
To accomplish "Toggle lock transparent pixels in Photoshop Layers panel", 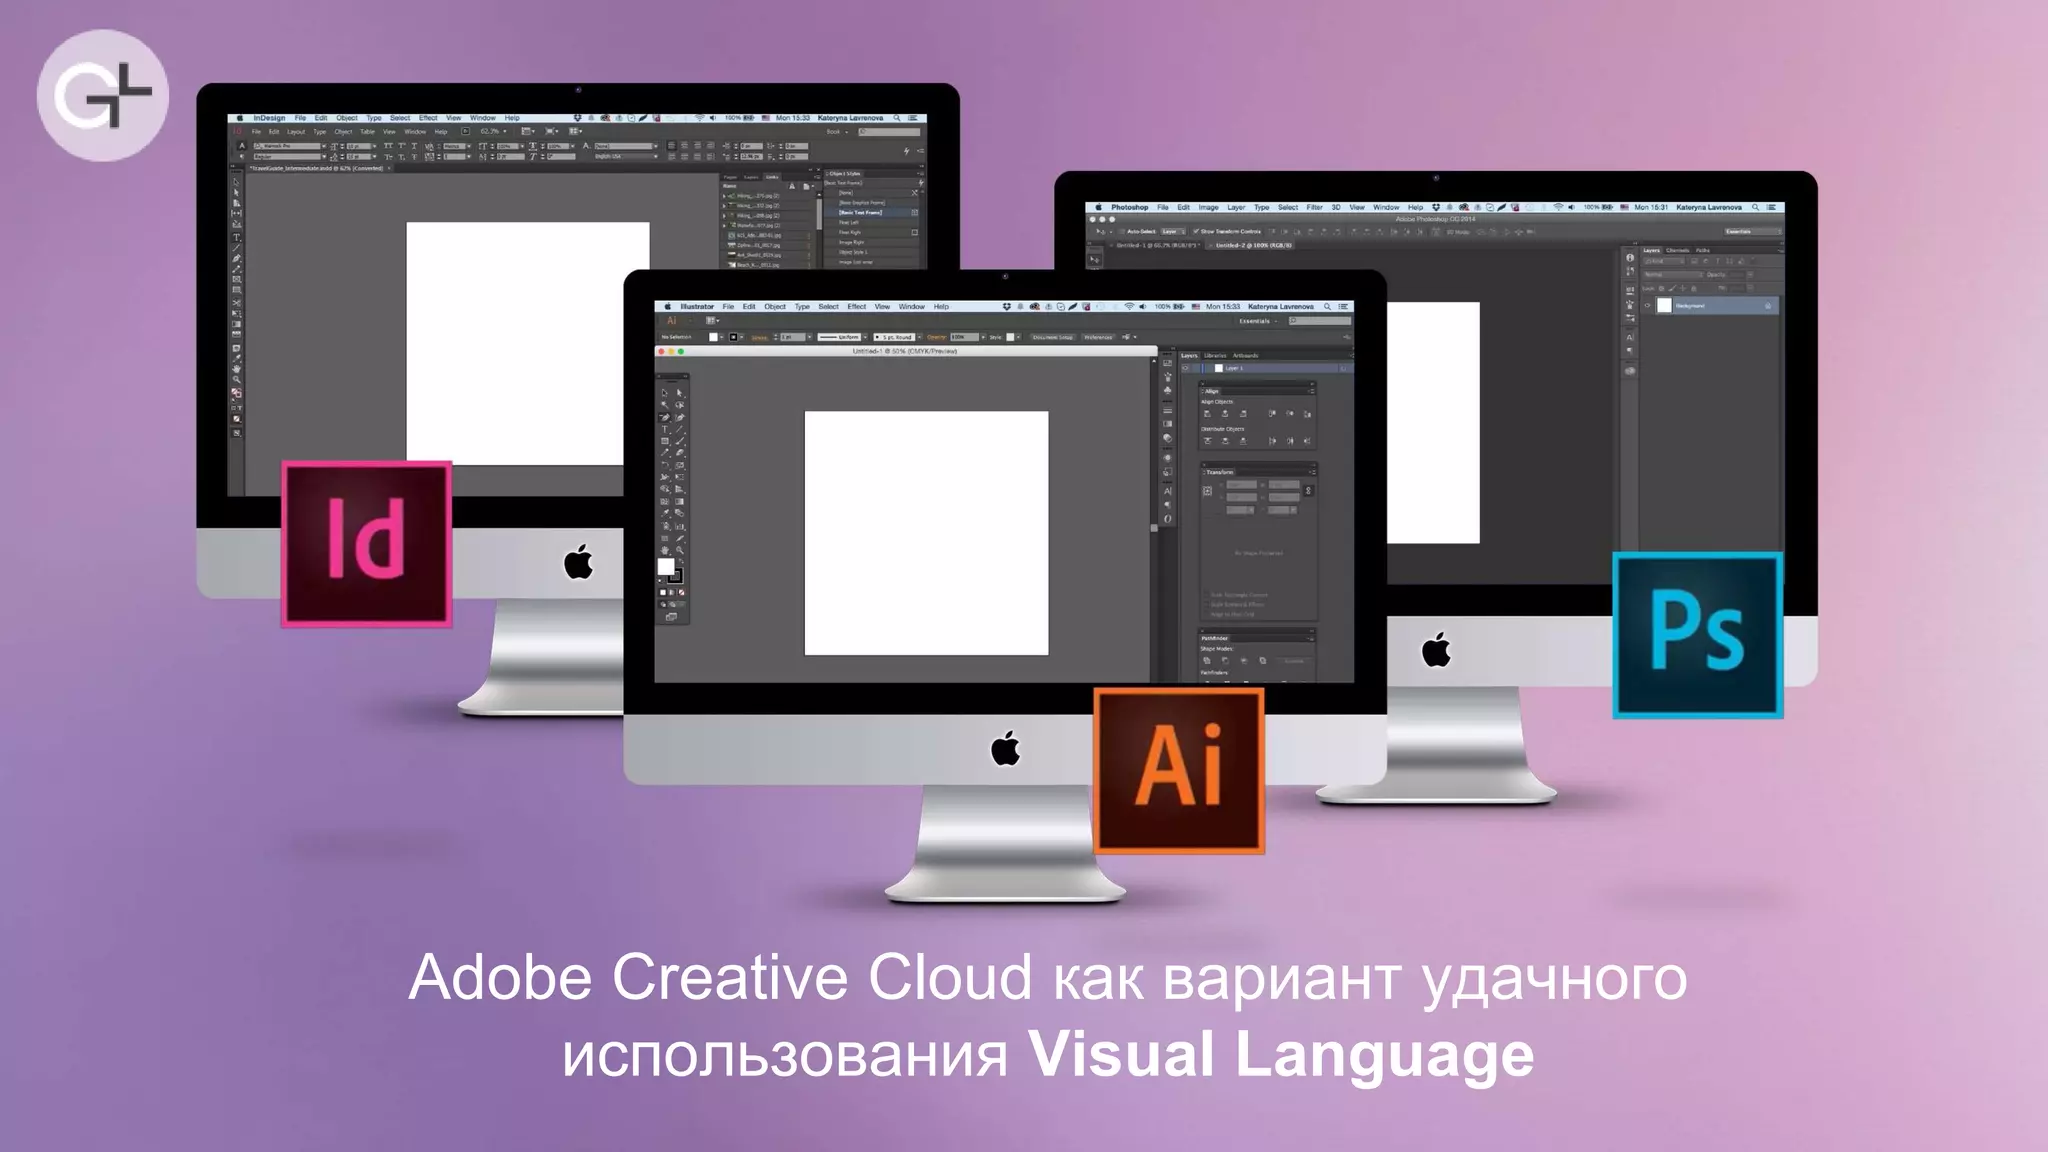I will coord(1662,288).
